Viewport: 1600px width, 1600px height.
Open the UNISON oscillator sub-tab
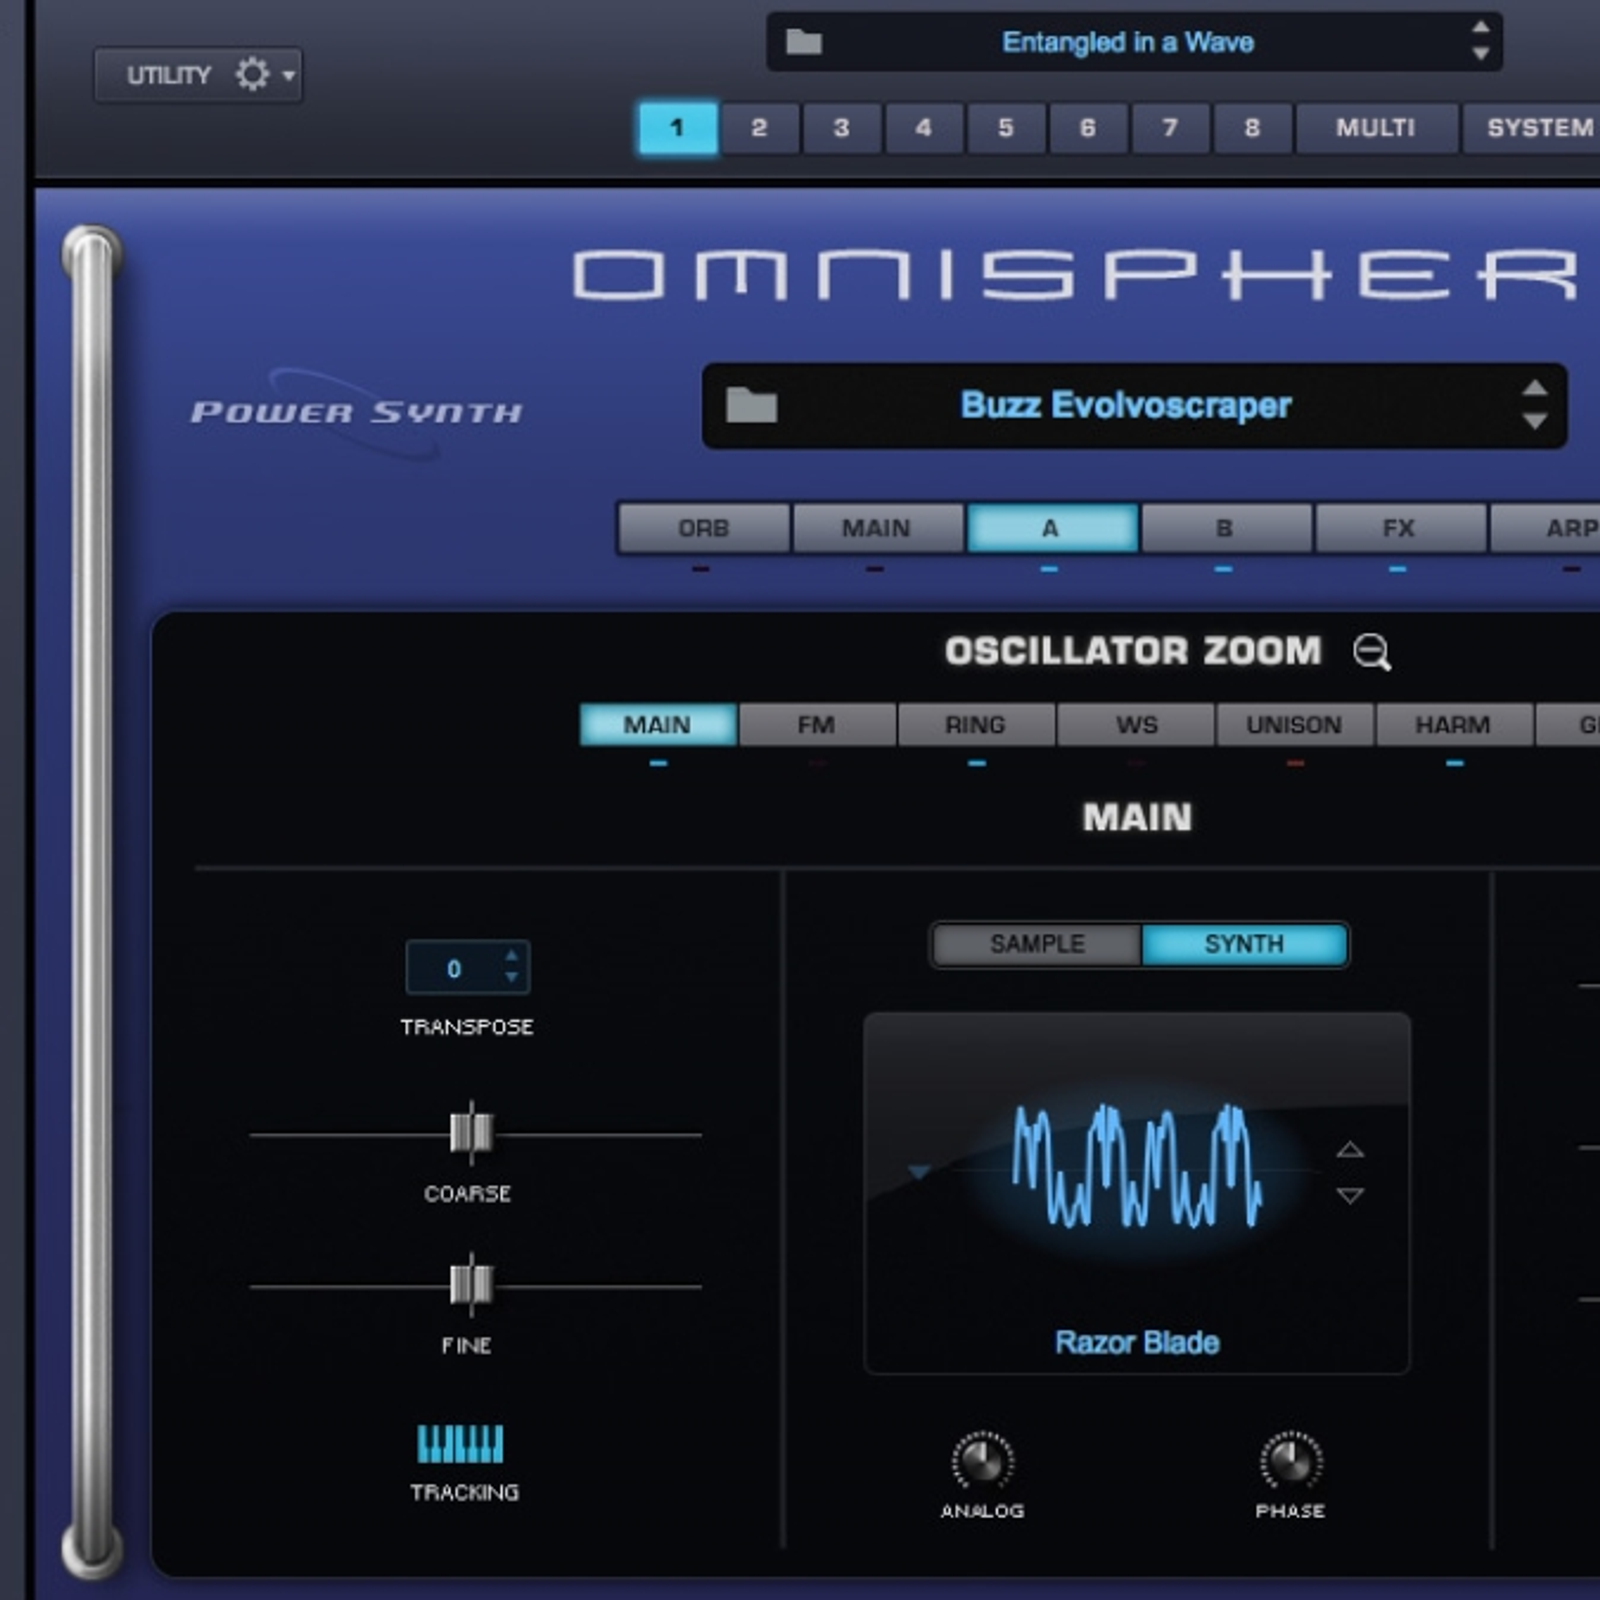[x=1294, y=724]
